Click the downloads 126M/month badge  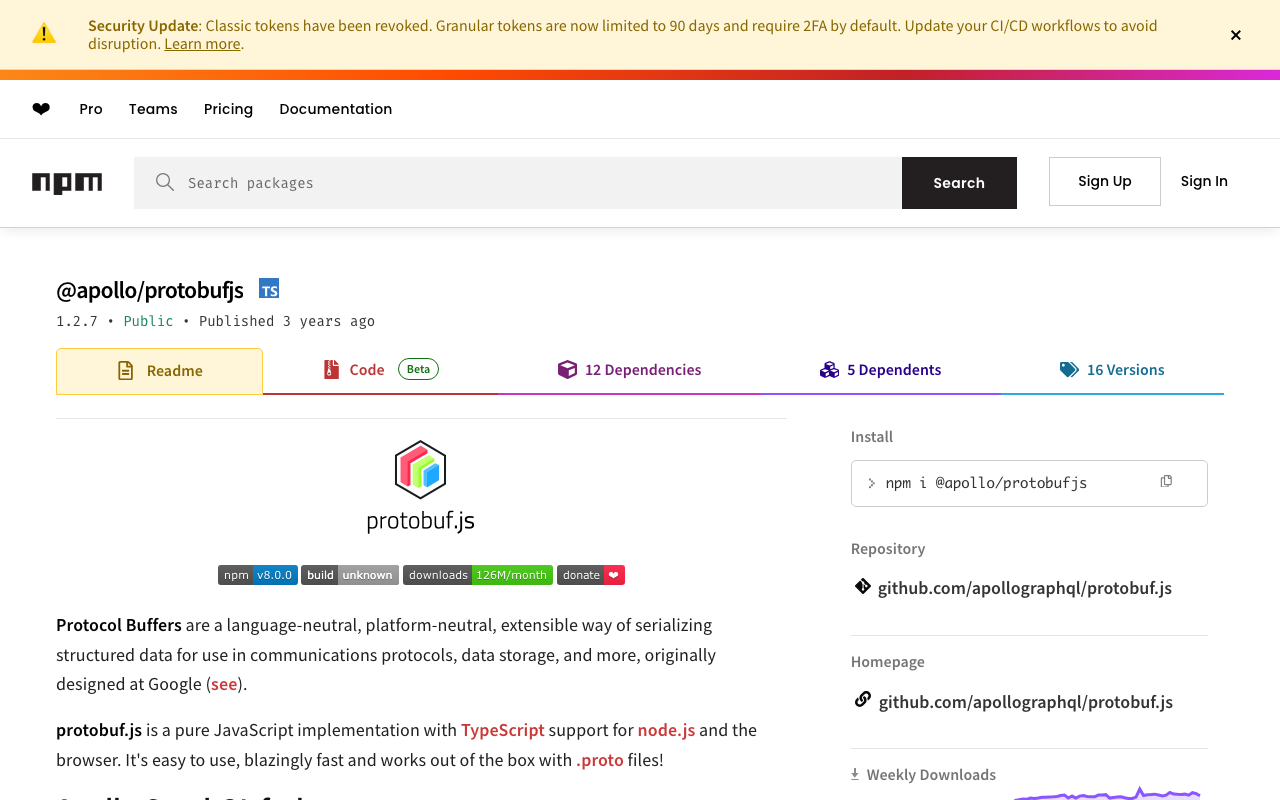coord(478,575)
